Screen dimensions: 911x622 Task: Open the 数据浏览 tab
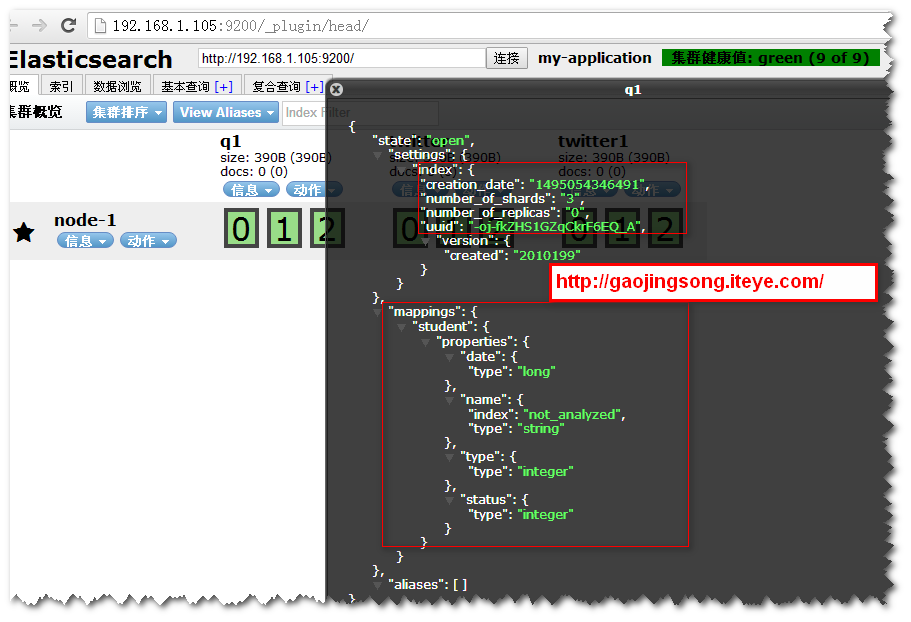point(117,86)
